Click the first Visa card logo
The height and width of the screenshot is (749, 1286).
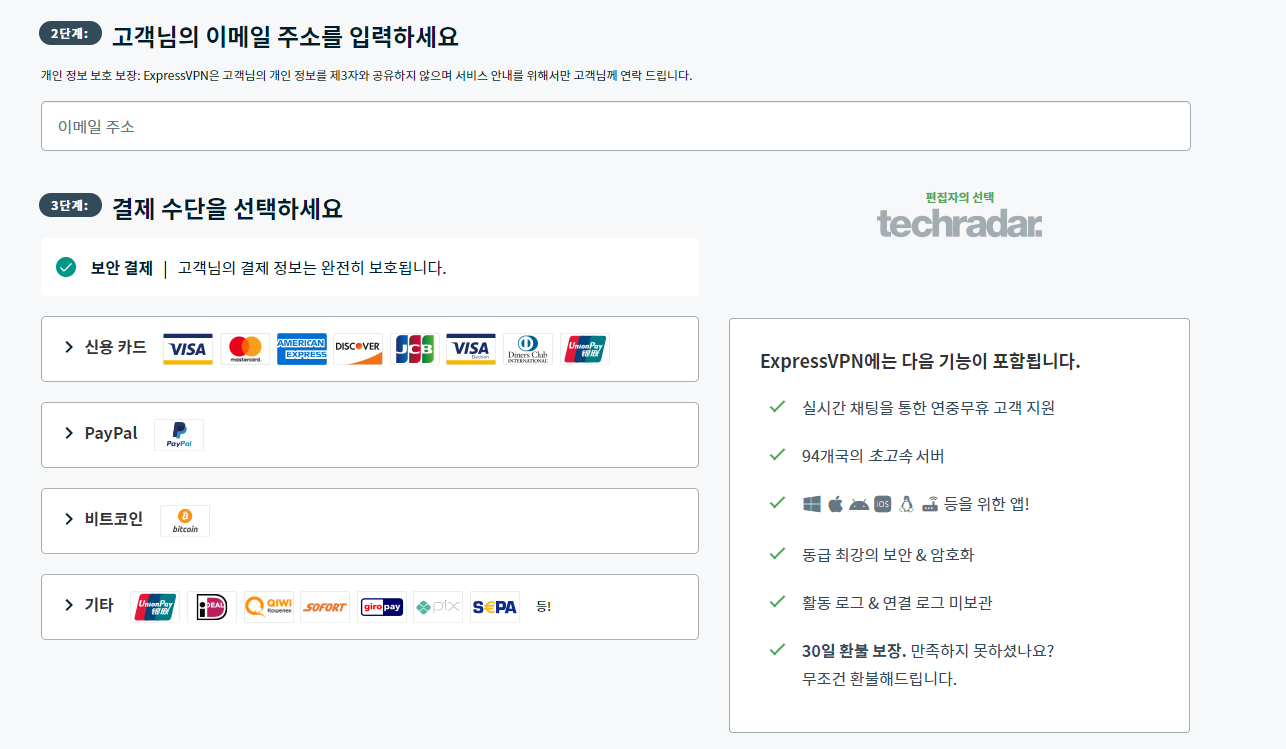click(188, 349)
